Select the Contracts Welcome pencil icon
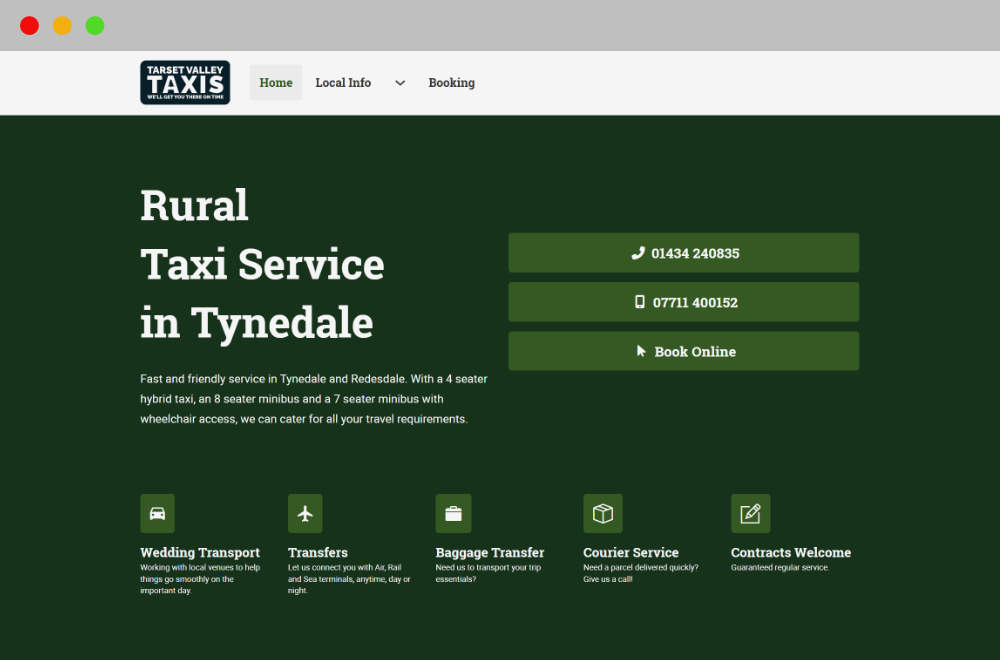Viewport: 1000px width, 660px height. coord(751,513)
